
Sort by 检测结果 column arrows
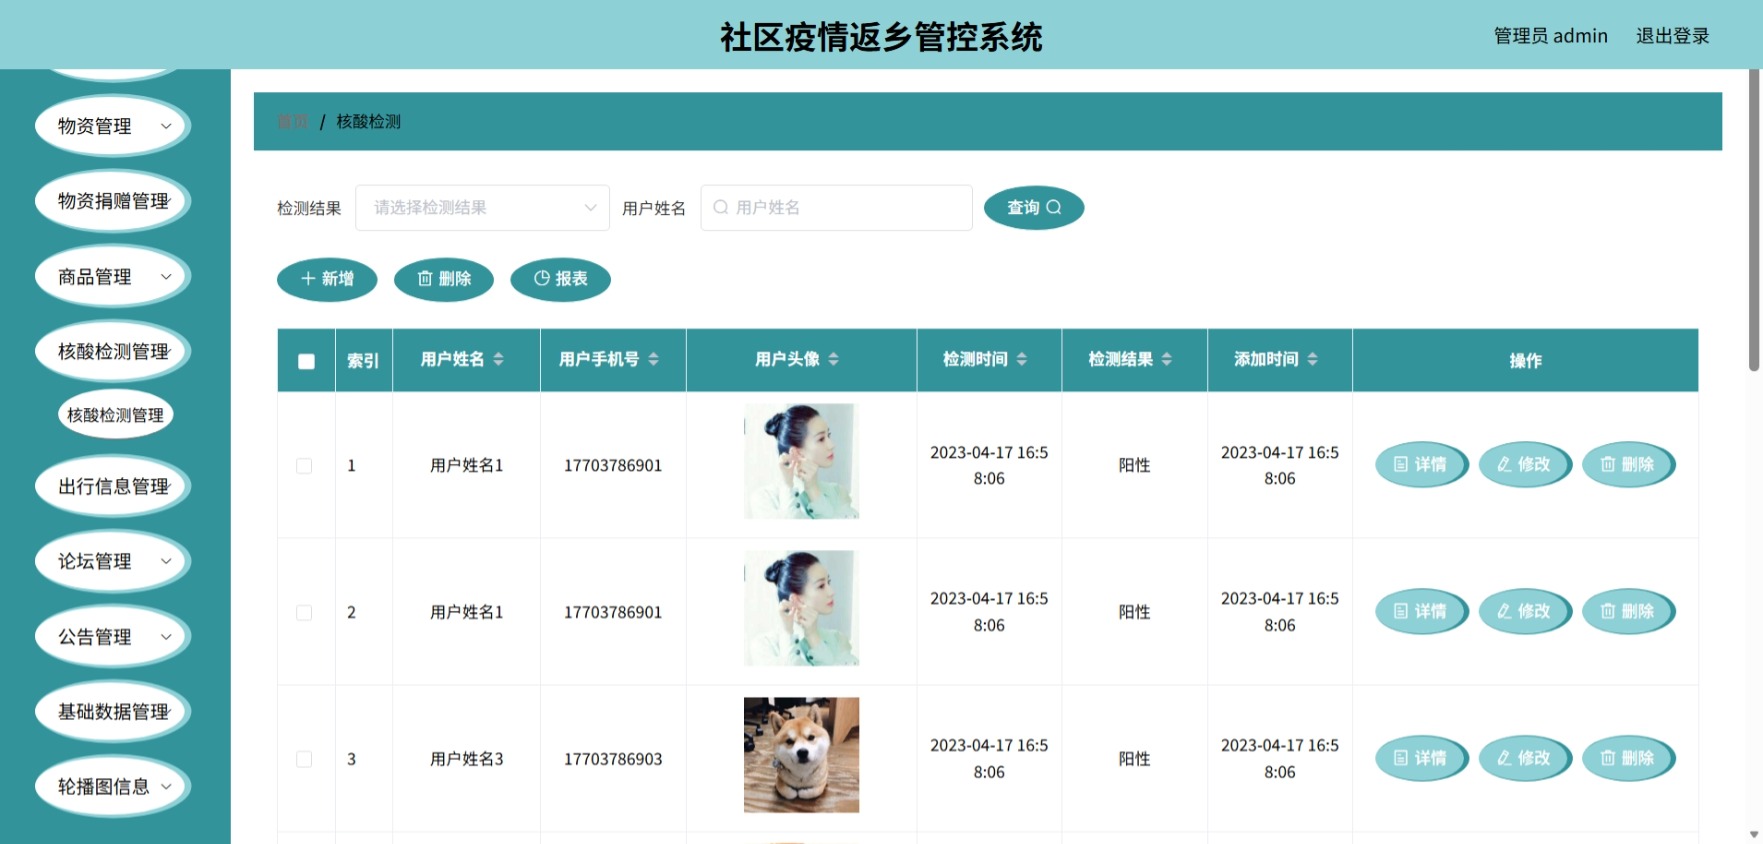click(1166, 359)
